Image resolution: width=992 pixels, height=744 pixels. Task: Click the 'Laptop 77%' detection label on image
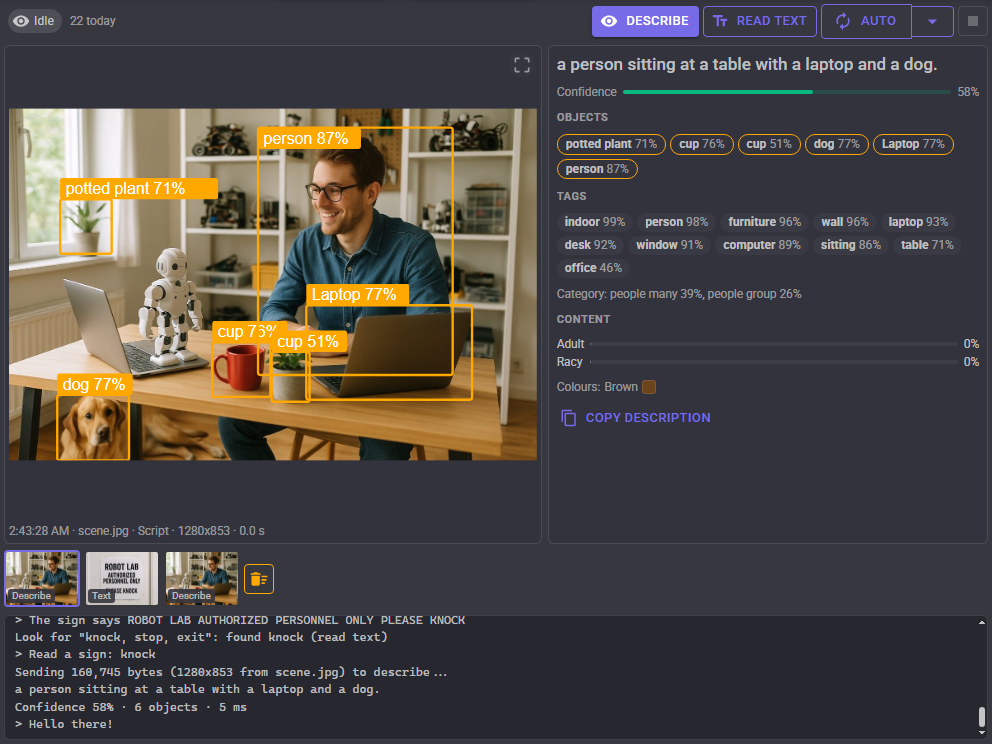click(357, 294)
